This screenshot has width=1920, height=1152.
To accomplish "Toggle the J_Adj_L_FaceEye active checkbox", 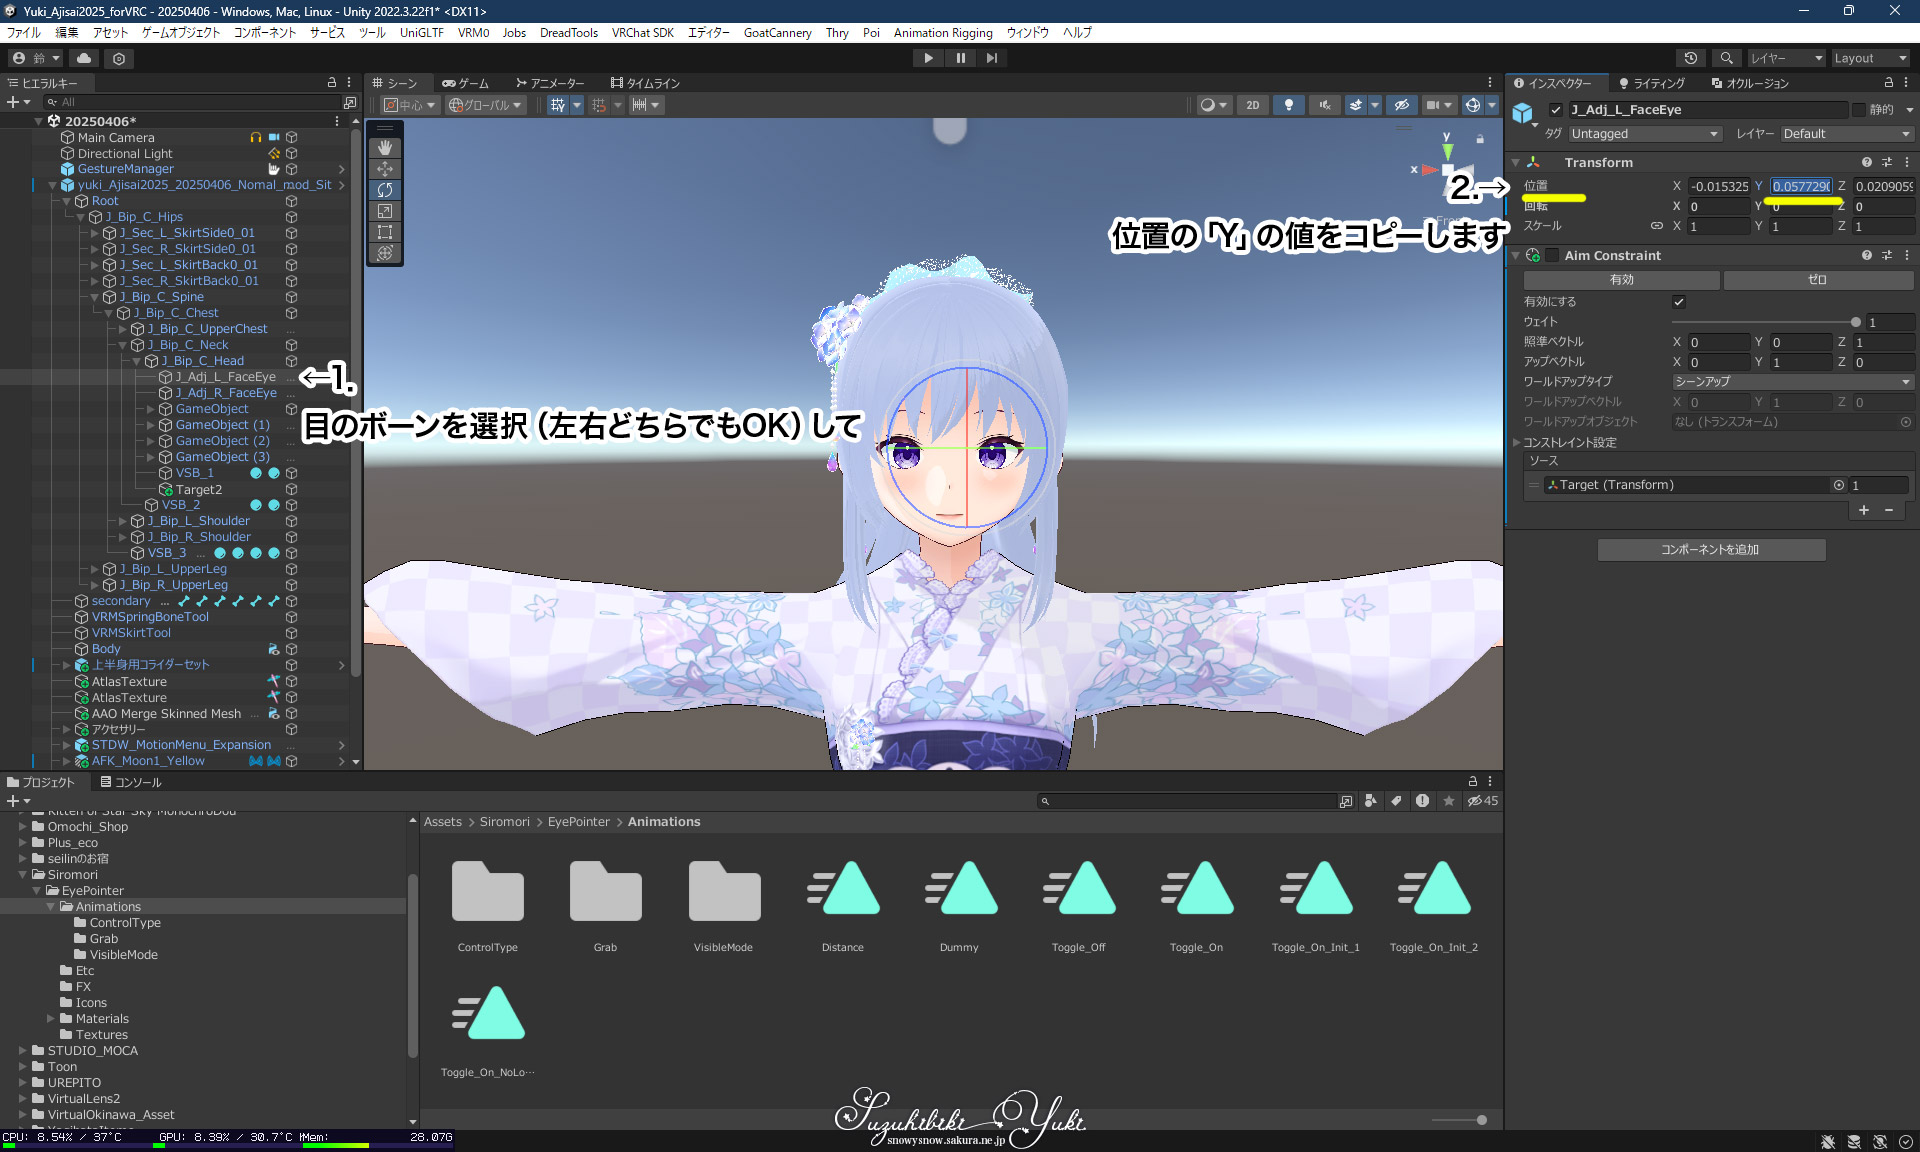I will [x=1555, y=110].
